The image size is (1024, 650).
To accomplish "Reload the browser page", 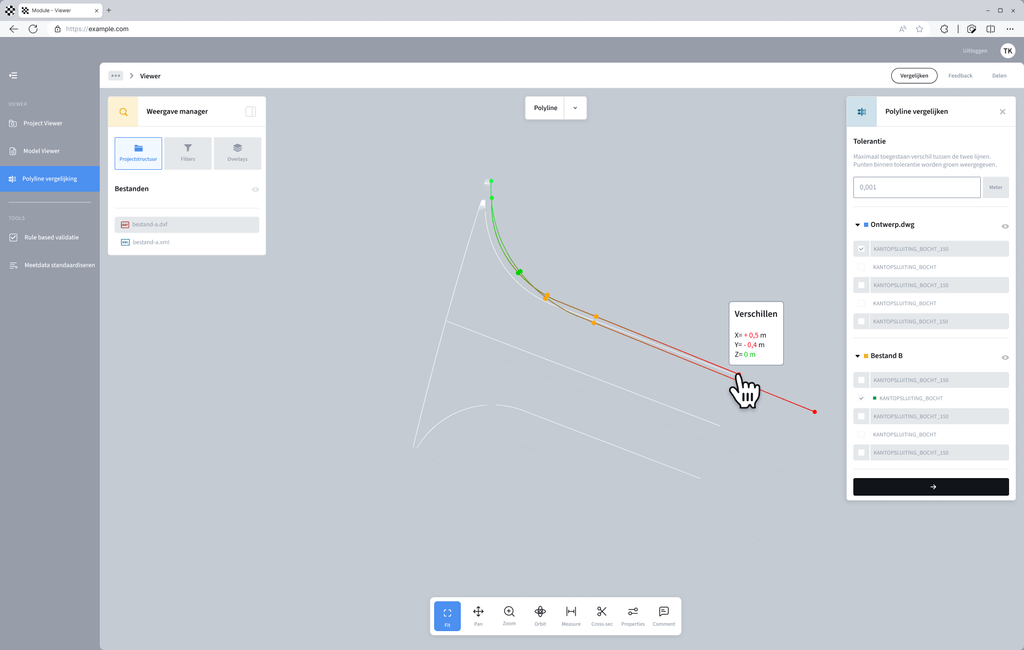I will 33,29.
